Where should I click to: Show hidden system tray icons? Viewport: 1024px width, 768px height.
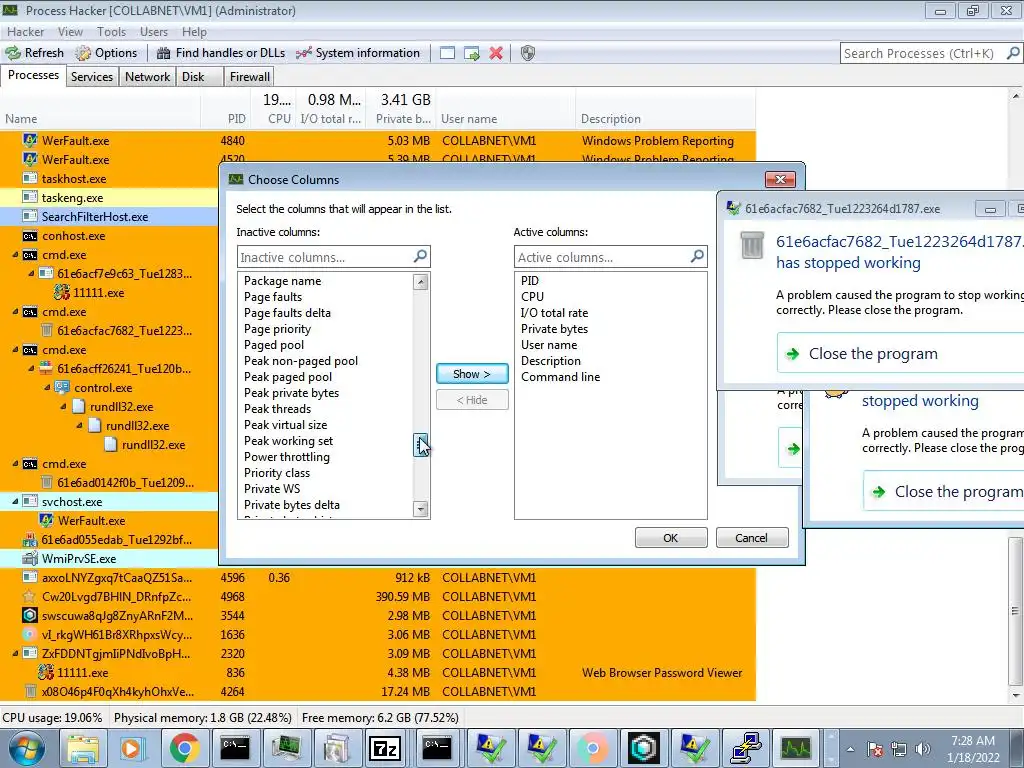click(850, 749)
